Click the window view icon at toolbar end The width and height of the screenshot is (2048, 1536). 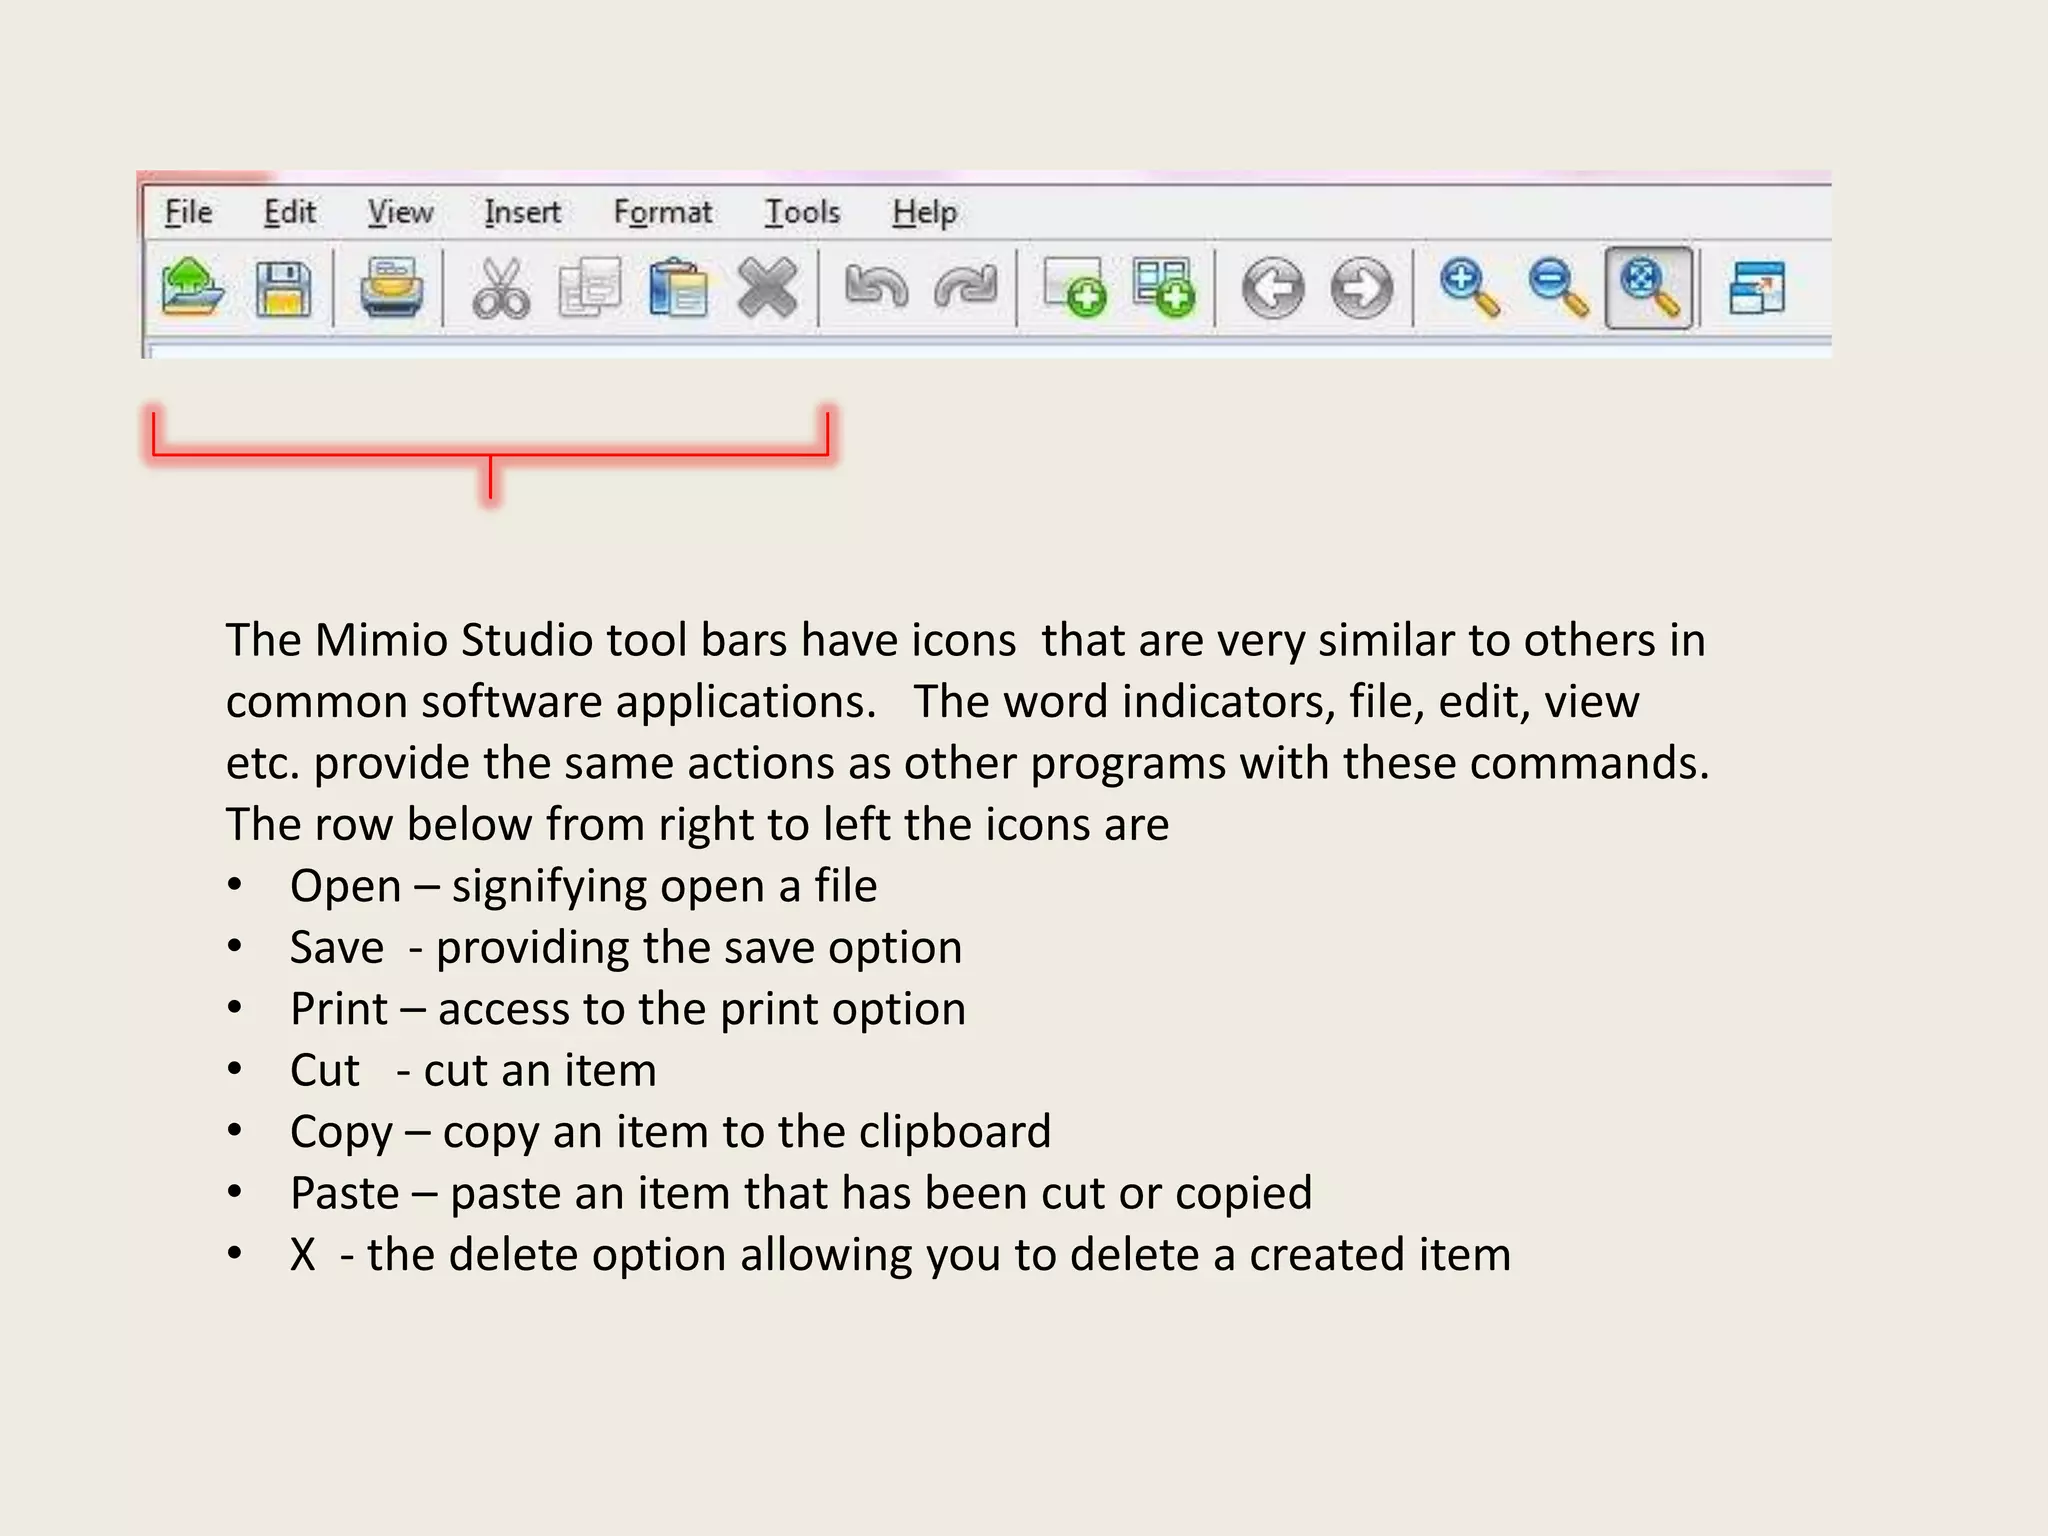coord(1757,288)
